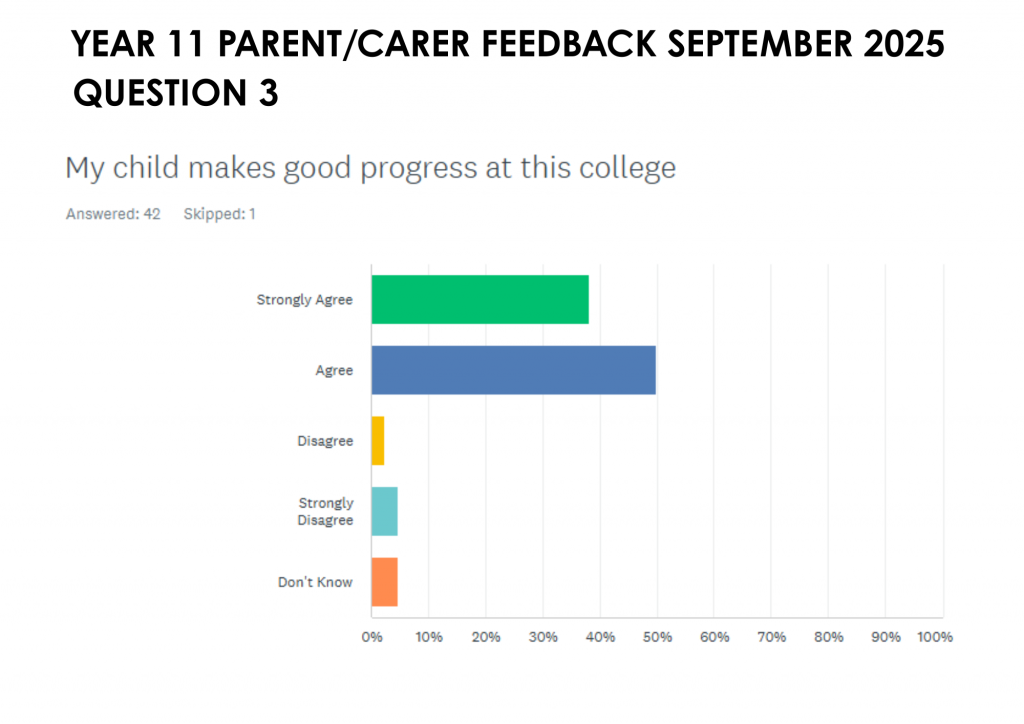Click the 50% tick label
This screenshot has height=724, width=1024.
pos(657,637)
